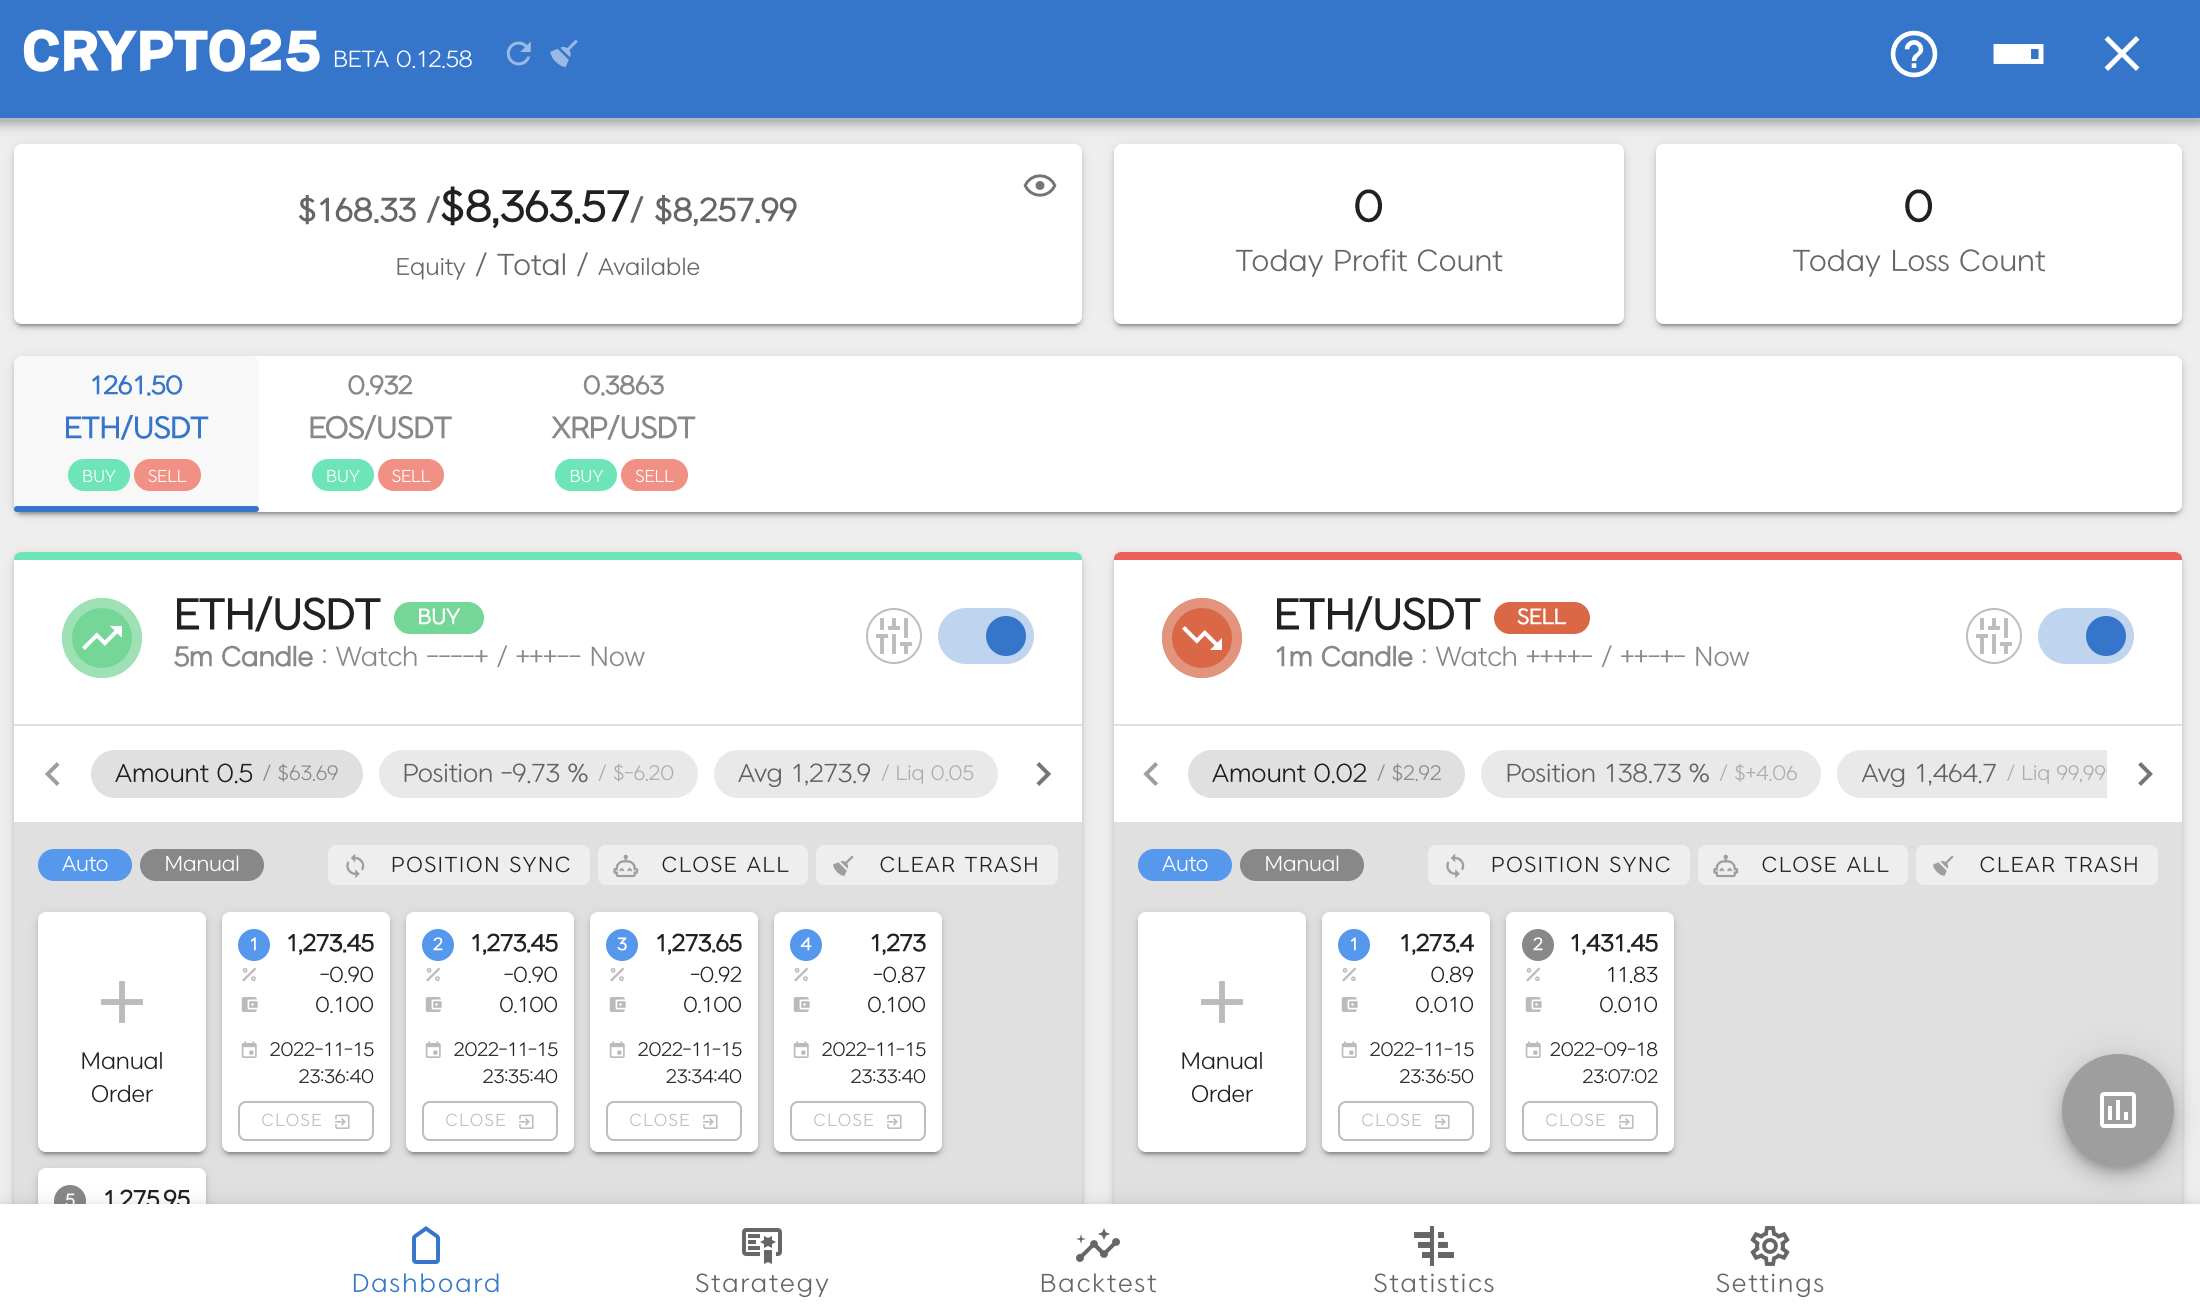This screenshot has height=1310, width=2200.
Task: Close BUY order dated 23:34:40
Action: pyautogui.click(x=674, y=1121)
